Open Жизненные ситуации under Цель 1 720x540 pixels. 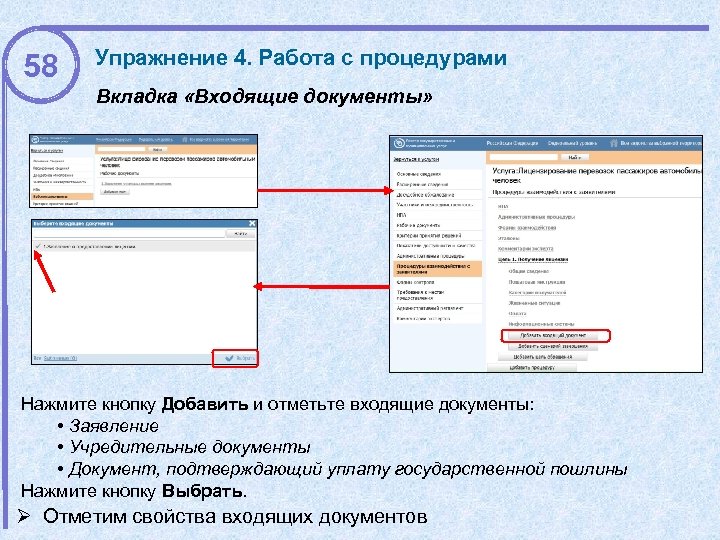click(534, 303)
